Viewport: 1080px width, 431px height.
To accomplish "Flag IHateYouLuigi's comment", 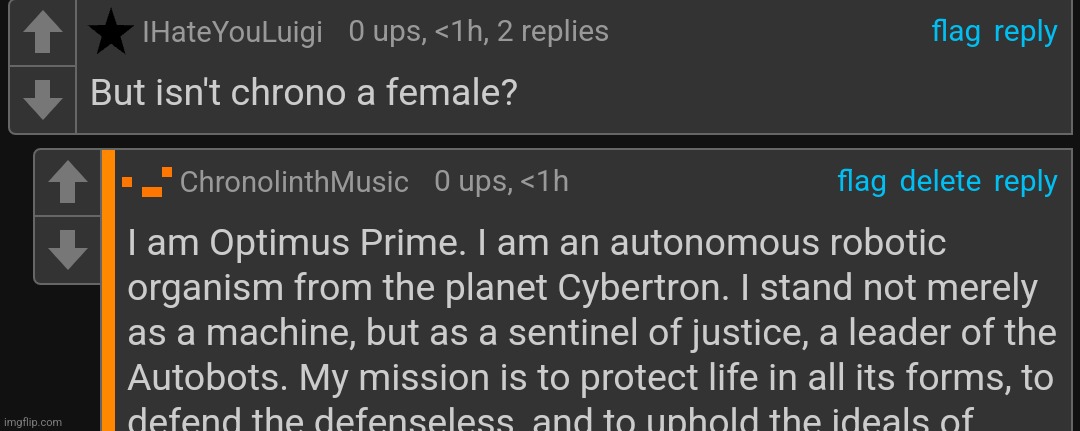I will tap(955, 32).
